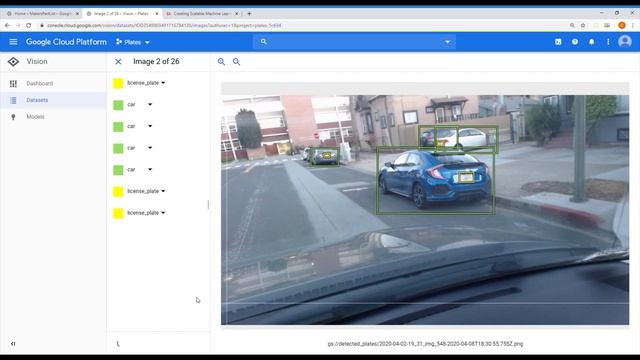Click the yellow swatch of the last license_plate
This screenshot has height=360, width=640.
tap(118, 213)
